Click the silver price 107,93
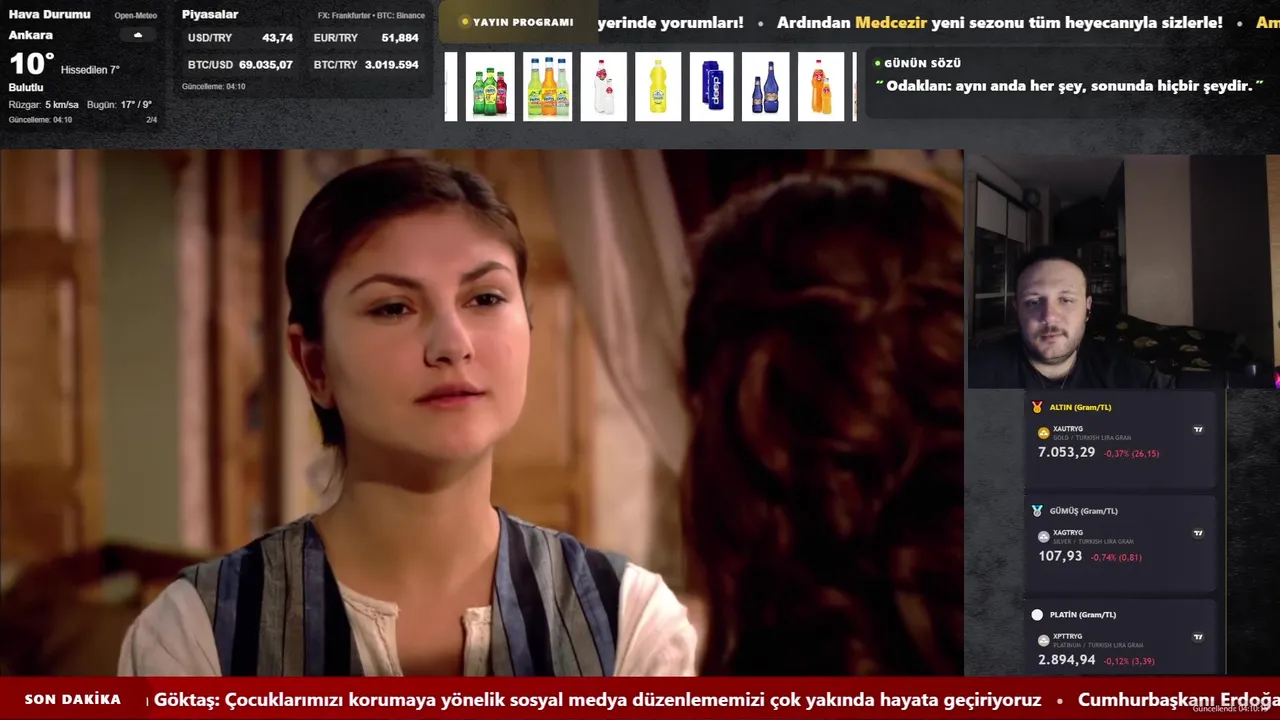Image resolution: width=1280 pixels, height=720 pixels. (1060, 556)
